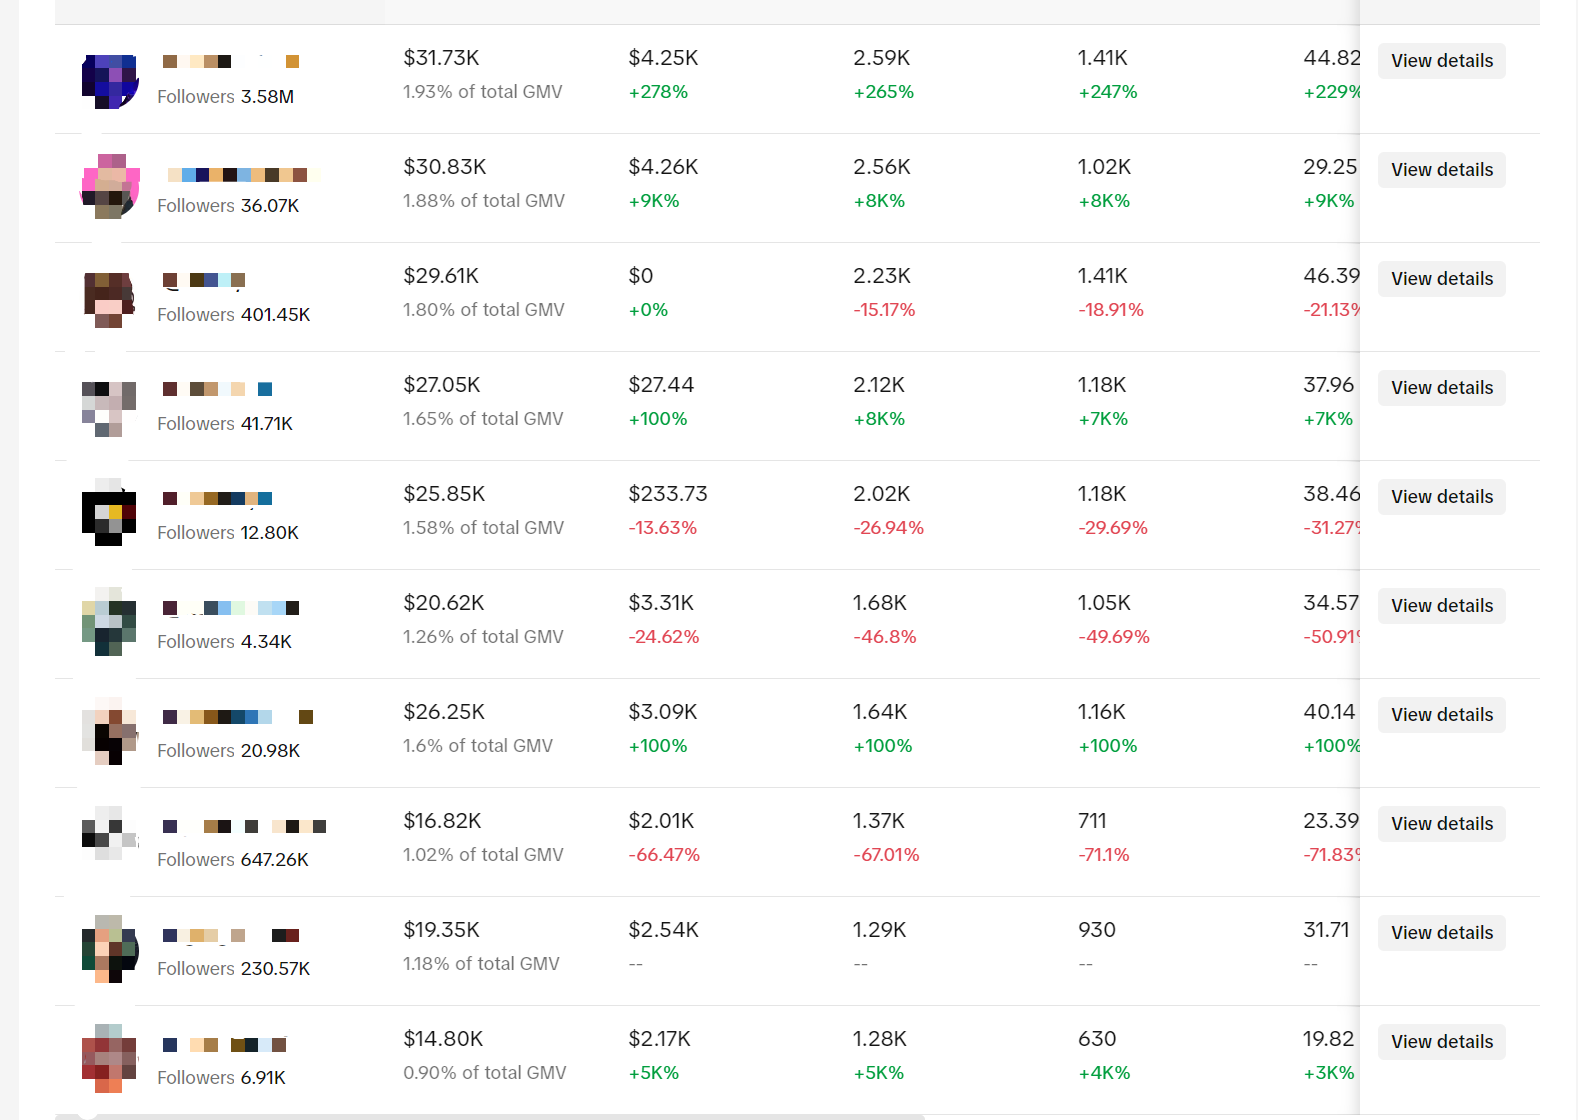Viewport: 1578px width, 1120px height.
Task: View details for the 36.07K followers creator
Action: [x=1441, y=170]
